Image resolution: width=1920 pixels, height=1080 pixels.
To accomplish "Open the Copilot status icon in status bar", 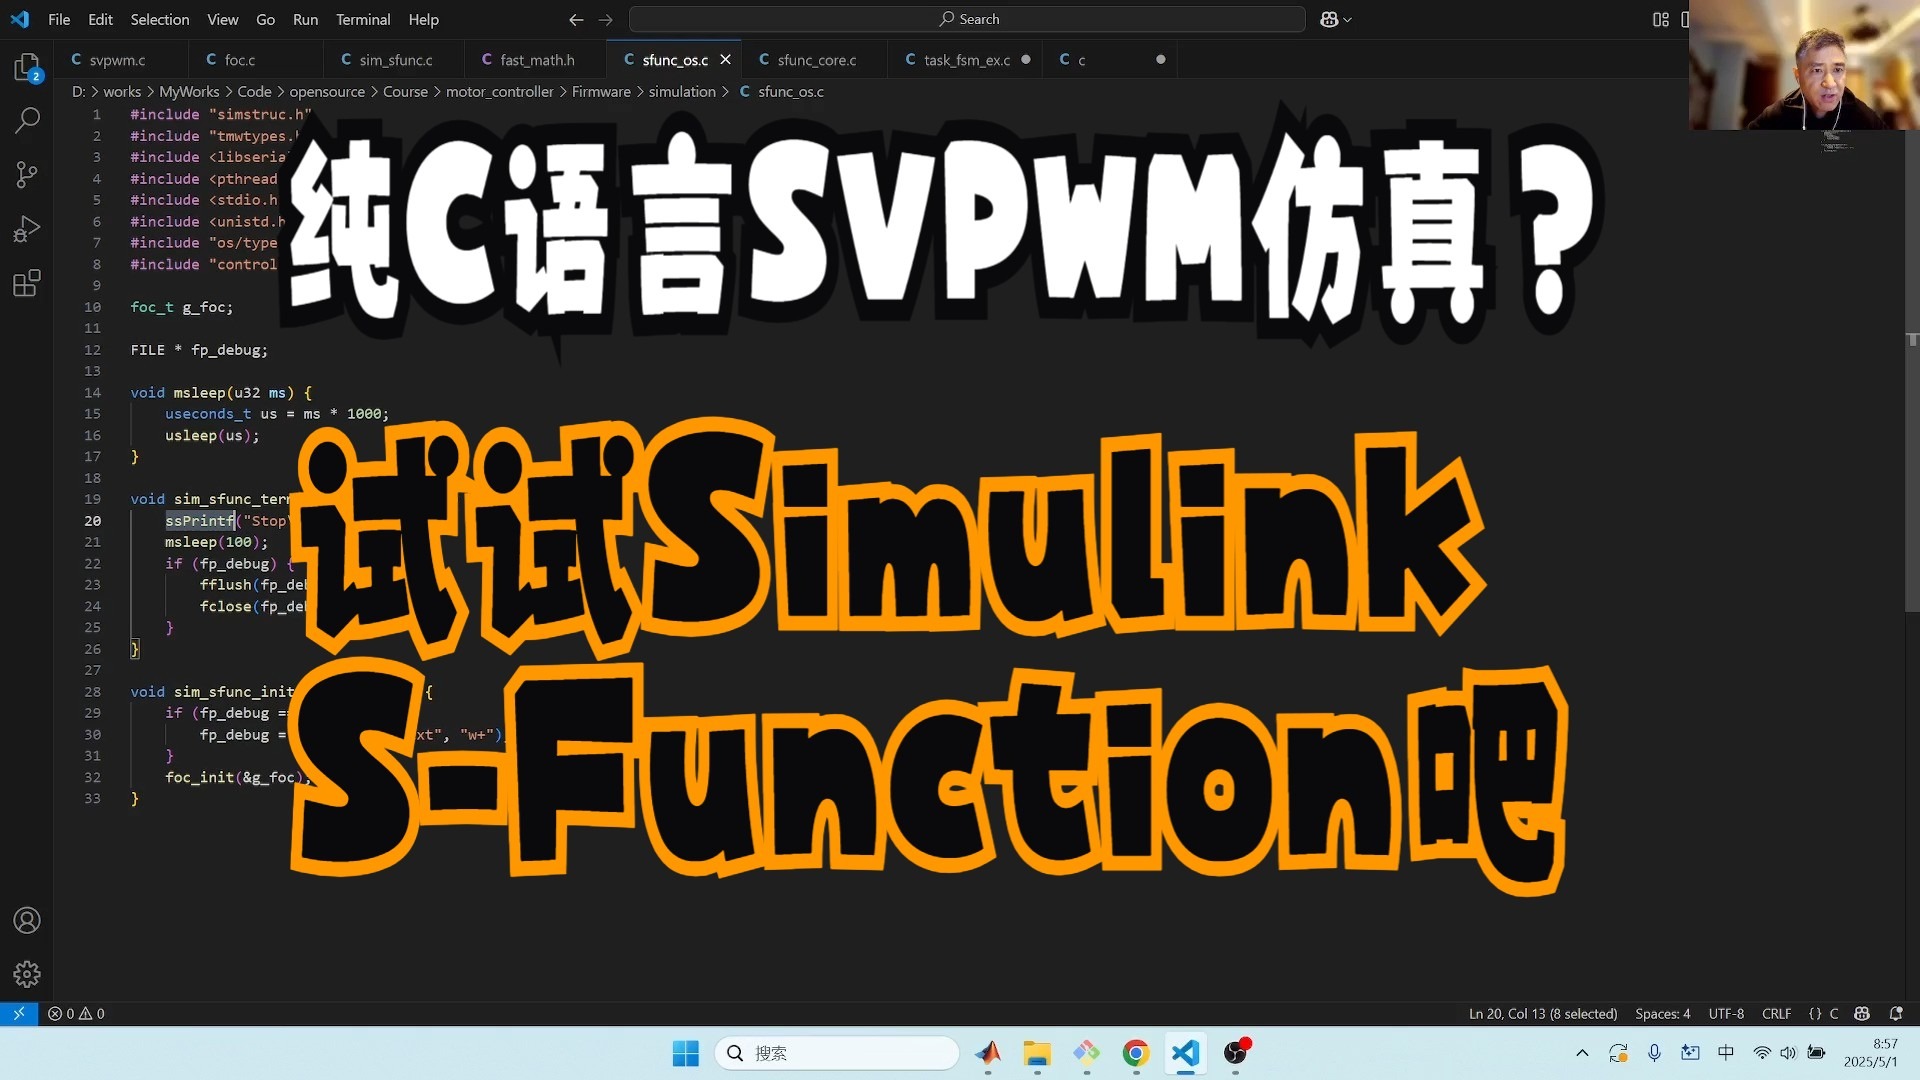I will pos(1862,1013).
